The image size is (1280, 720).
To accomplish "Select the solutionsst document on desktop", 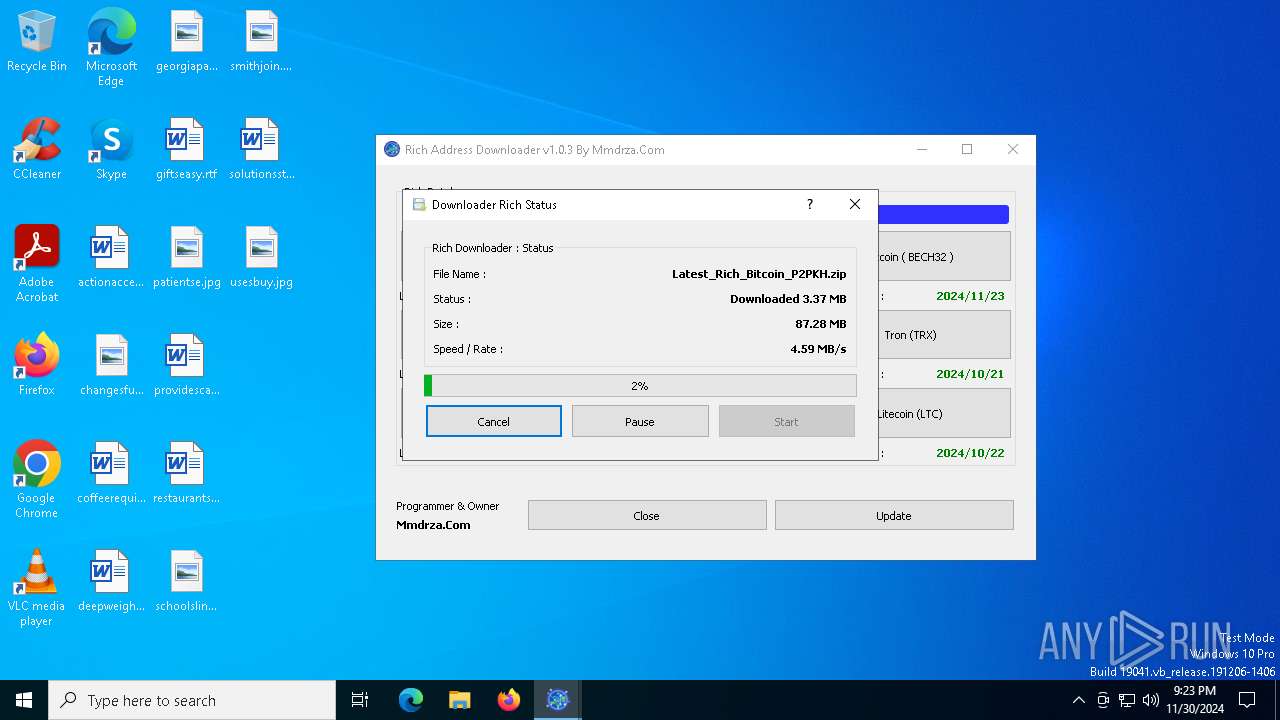I will pyautogui.click(x=261, y=150).
